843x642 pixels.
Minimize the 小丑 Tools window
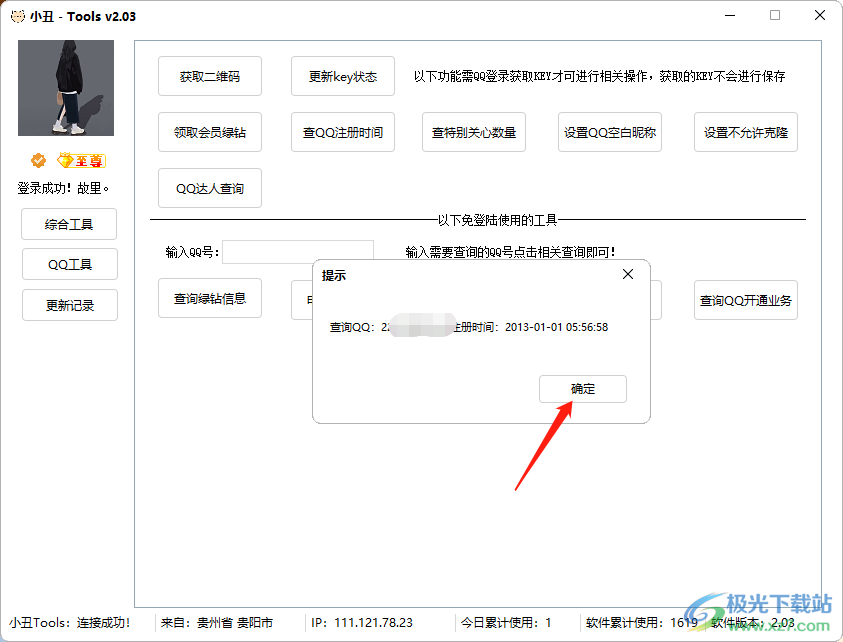point(730,16)
